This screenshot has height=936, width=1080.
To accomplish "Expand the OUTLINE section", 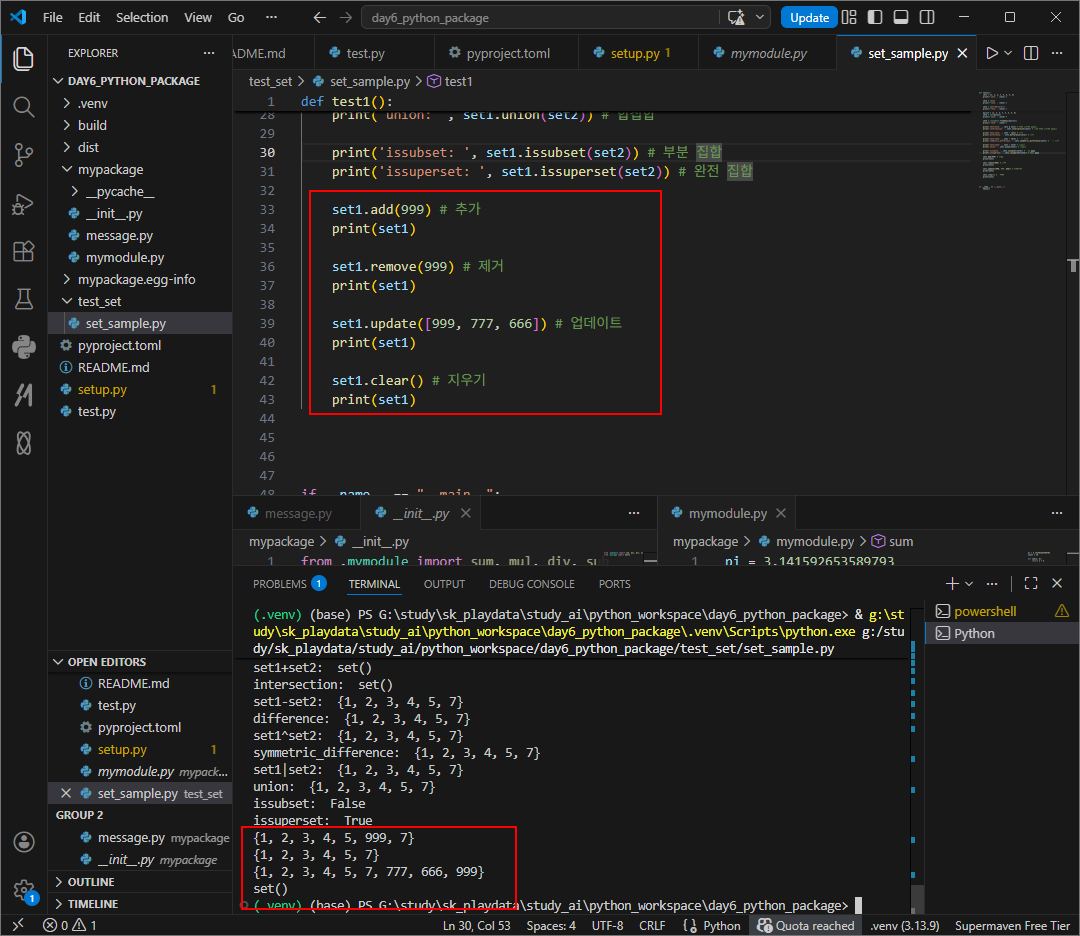I will (x=140, y=882).
